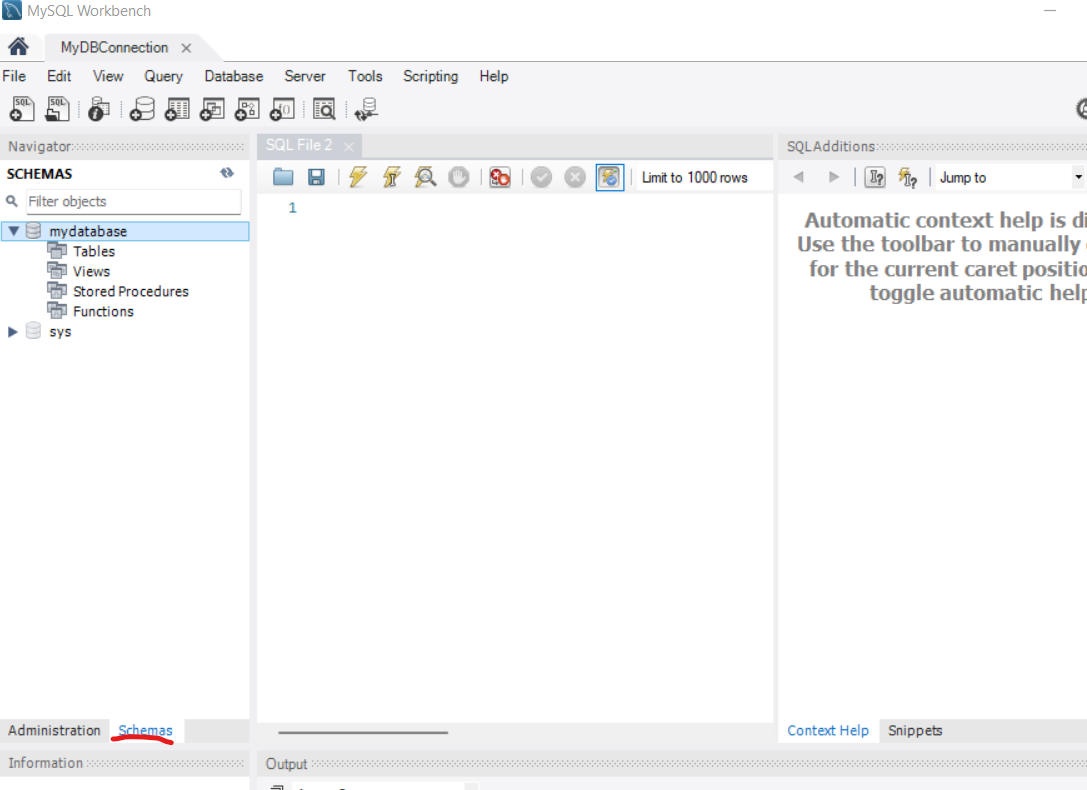Open the Database menu

[234, 76]
